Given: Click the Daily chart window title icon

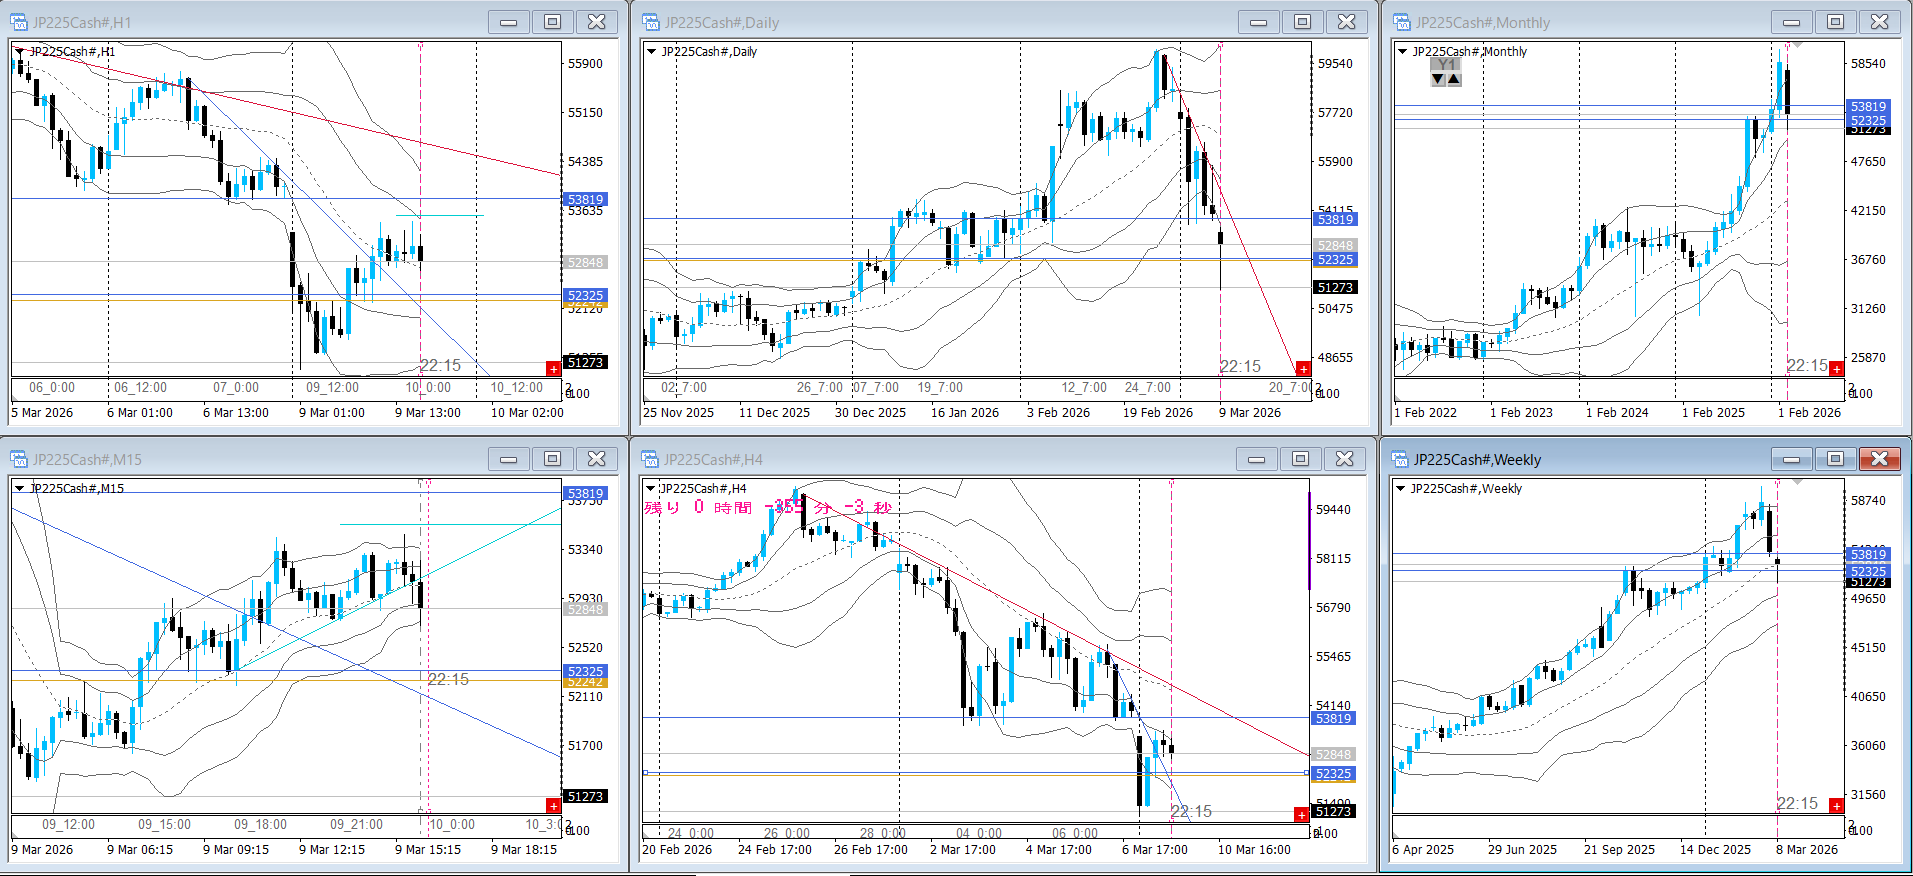Looking at the screenshot, I should click(651, 22).
